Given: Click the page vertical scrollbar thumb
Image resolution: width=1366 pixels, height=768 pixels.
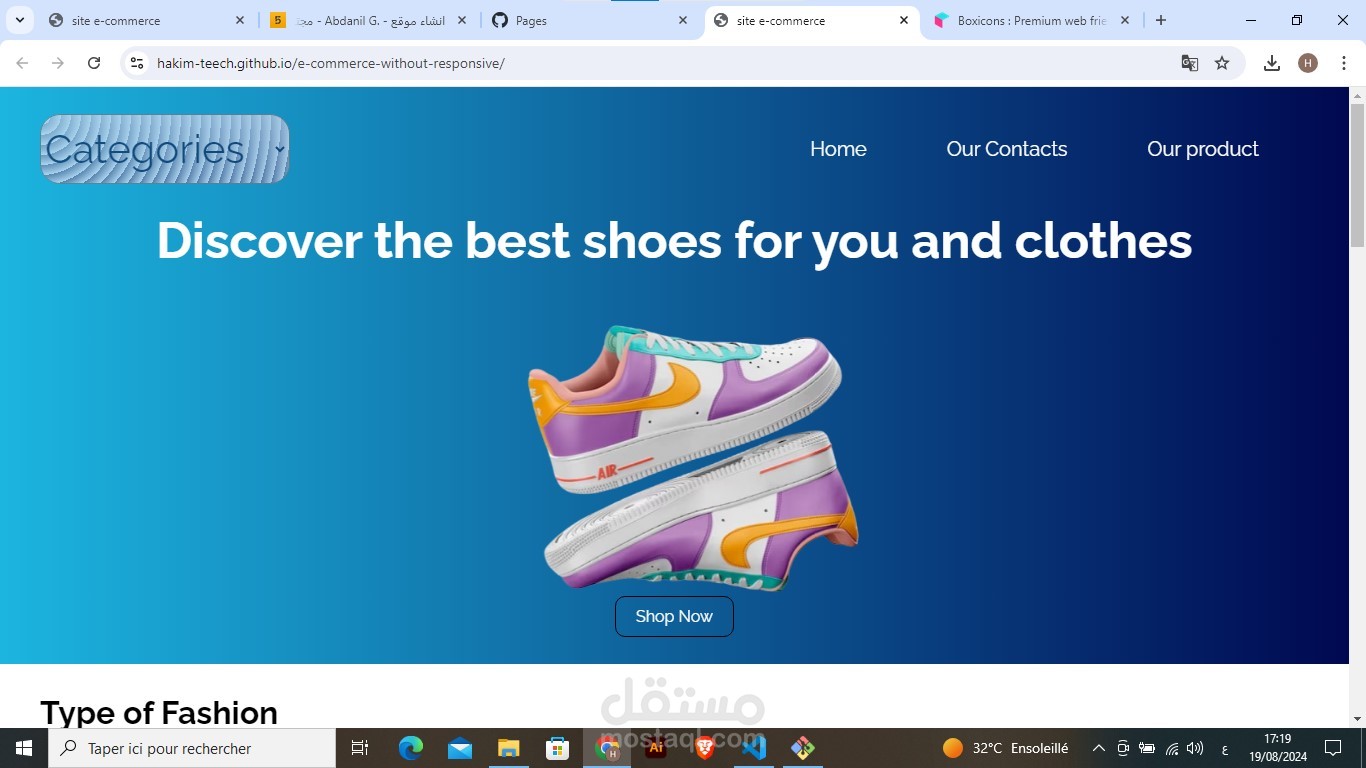Looking at the screenshot, I should coord(1357,175).
